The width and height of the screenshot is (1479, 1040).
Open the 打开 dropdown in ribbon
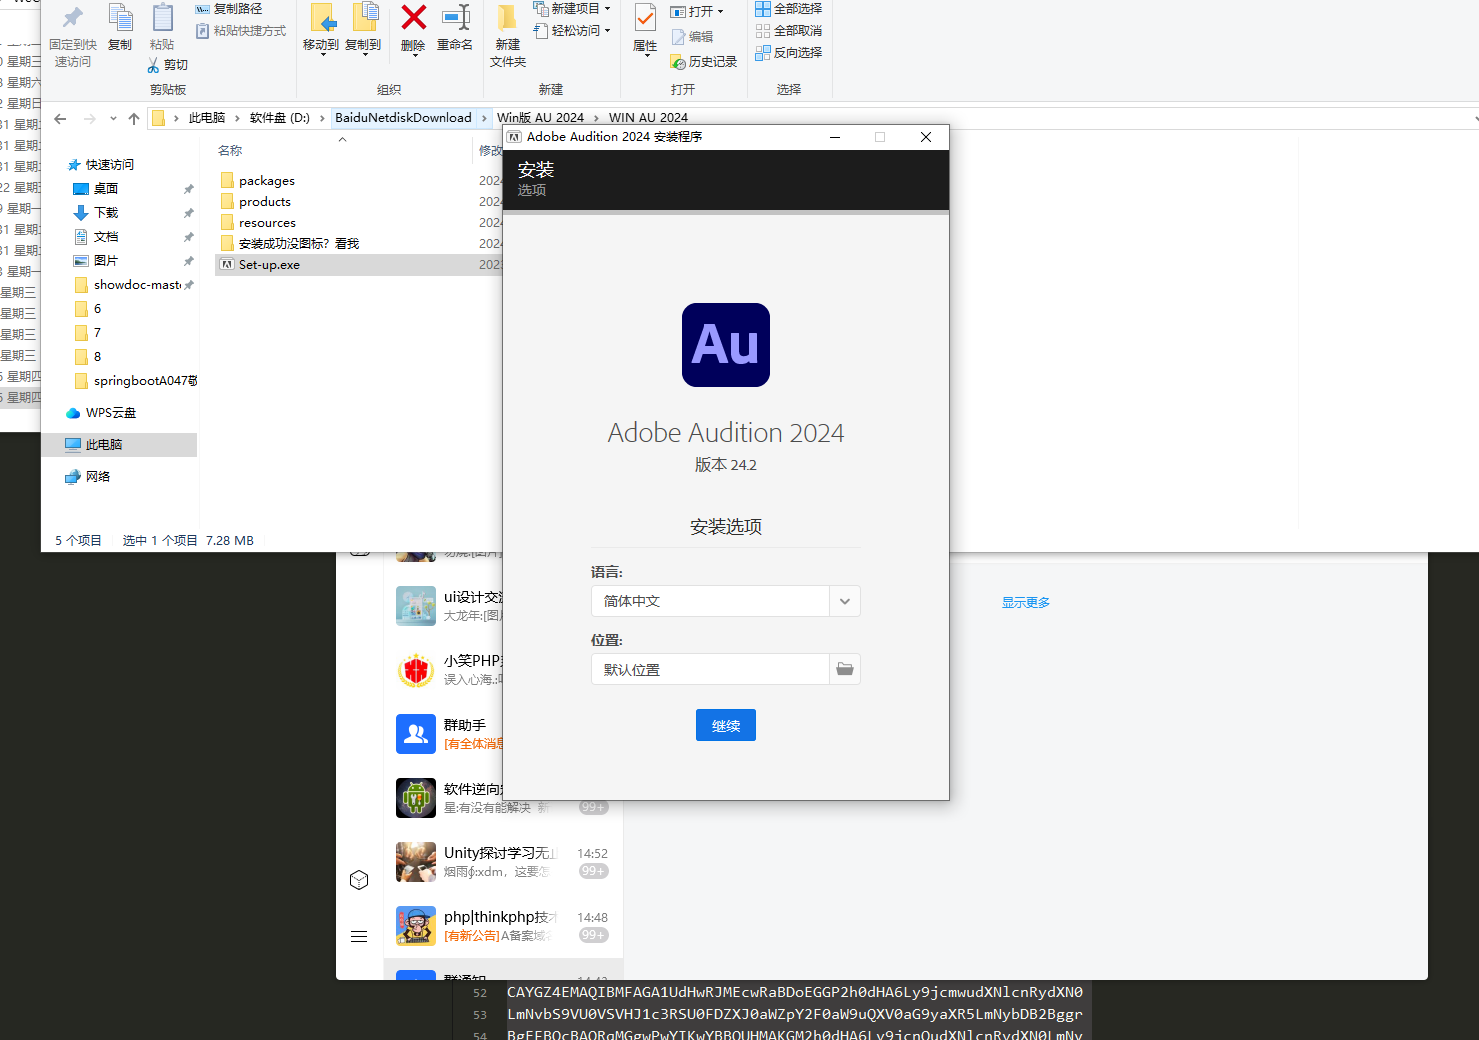click(697, 12)
